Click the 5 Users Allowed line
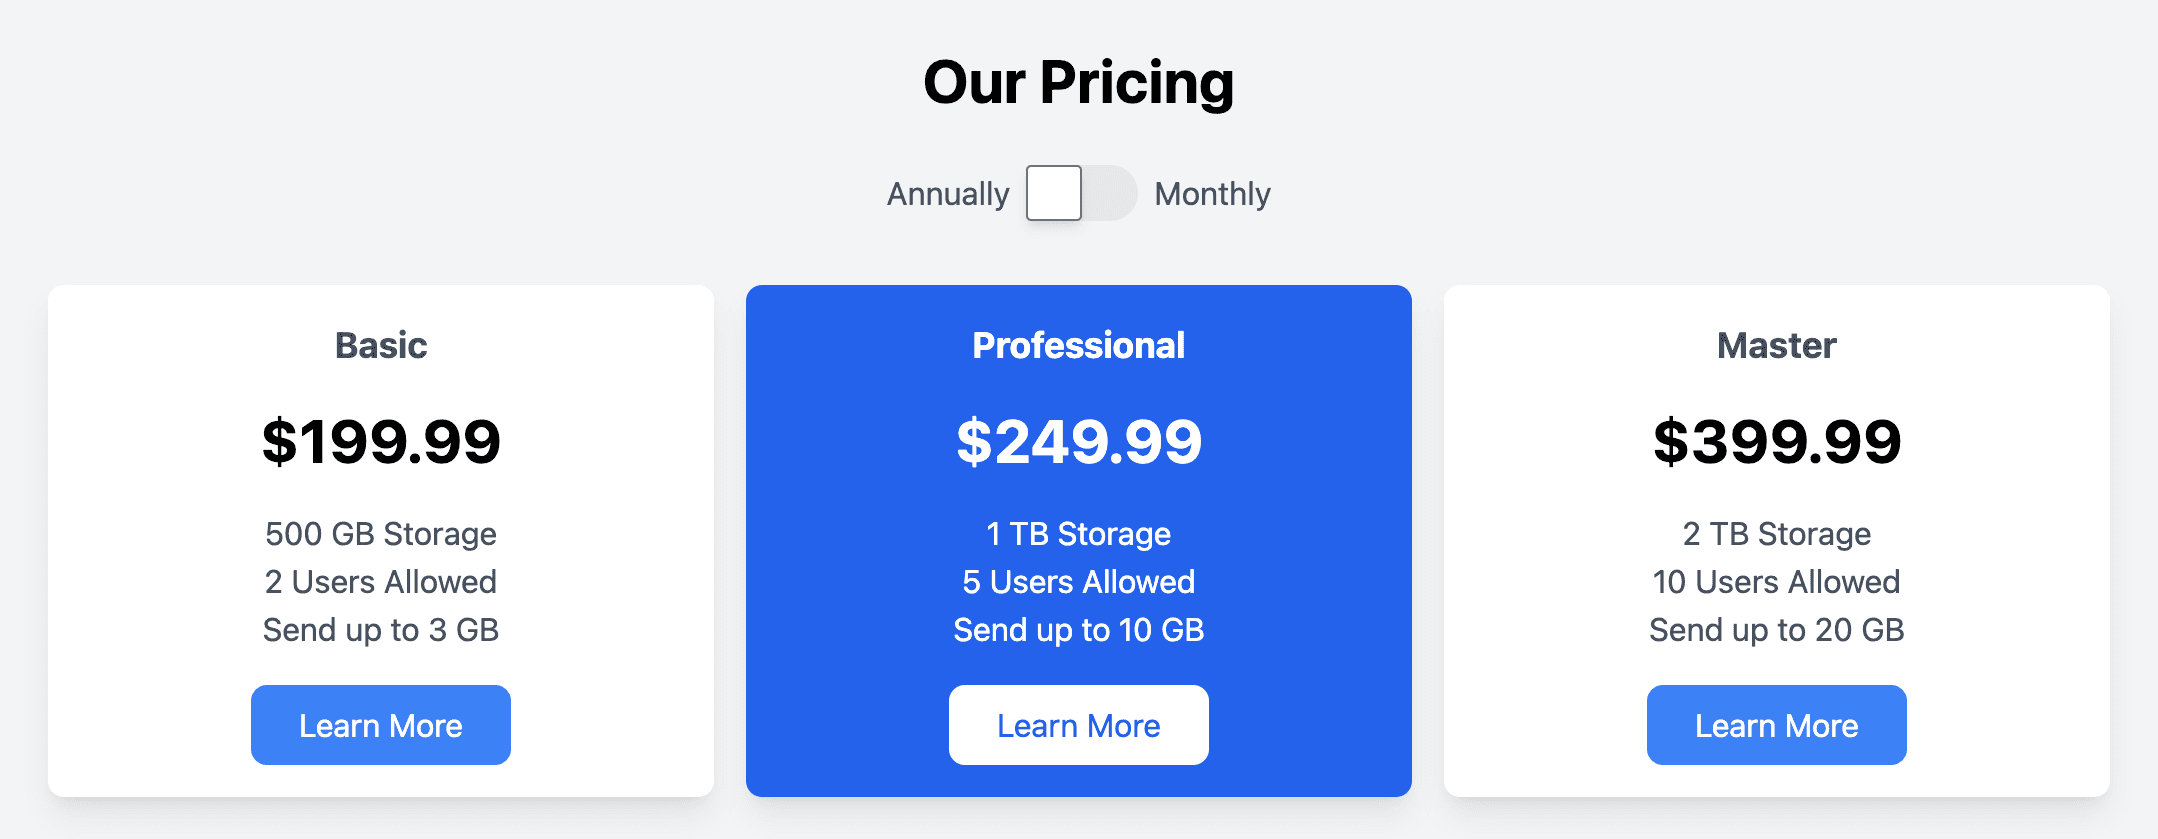This screenshot has width=2158, height=839. [1079, 582]
